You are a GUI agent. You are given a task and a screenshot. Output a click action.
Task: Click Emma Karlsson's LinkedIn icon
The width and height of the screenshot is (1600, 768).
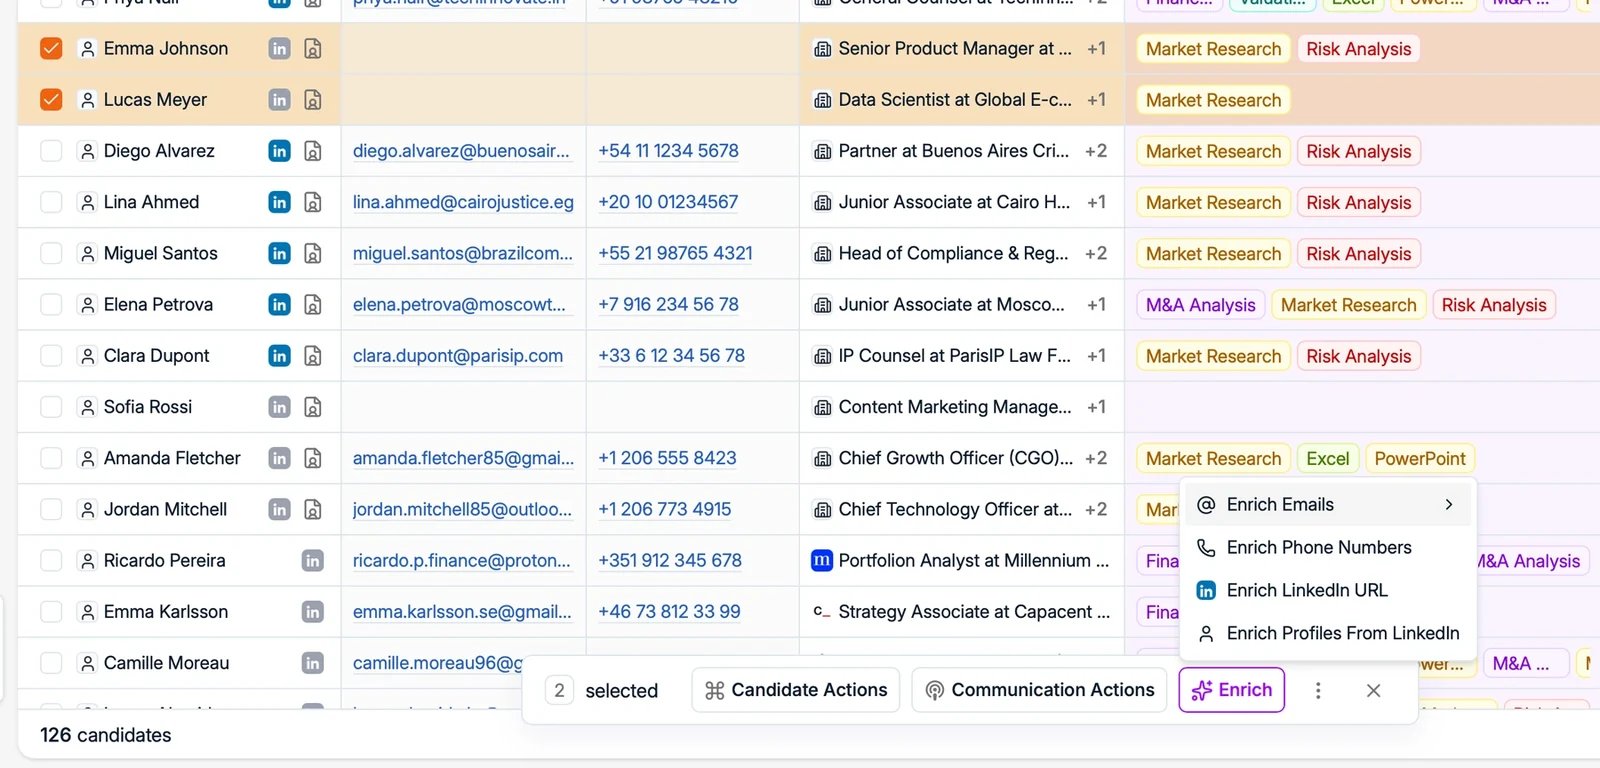point(313,612)
